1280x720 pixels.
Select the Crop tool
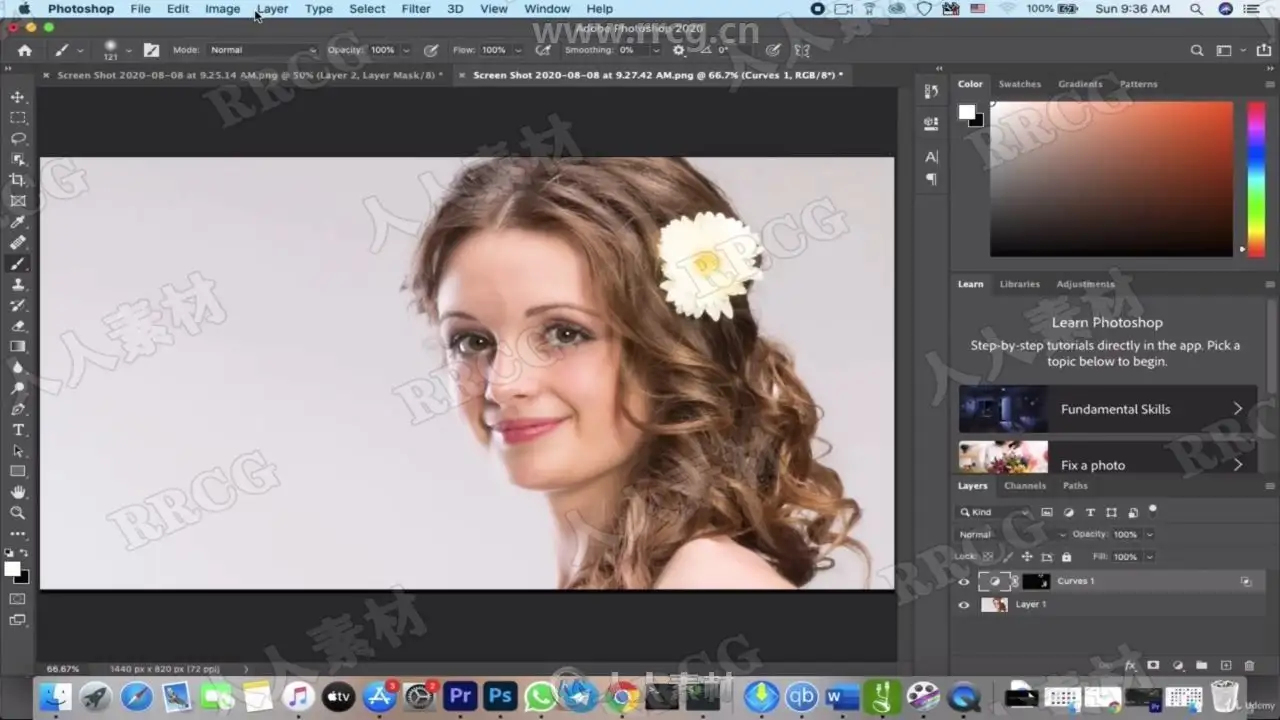[18, 180]
